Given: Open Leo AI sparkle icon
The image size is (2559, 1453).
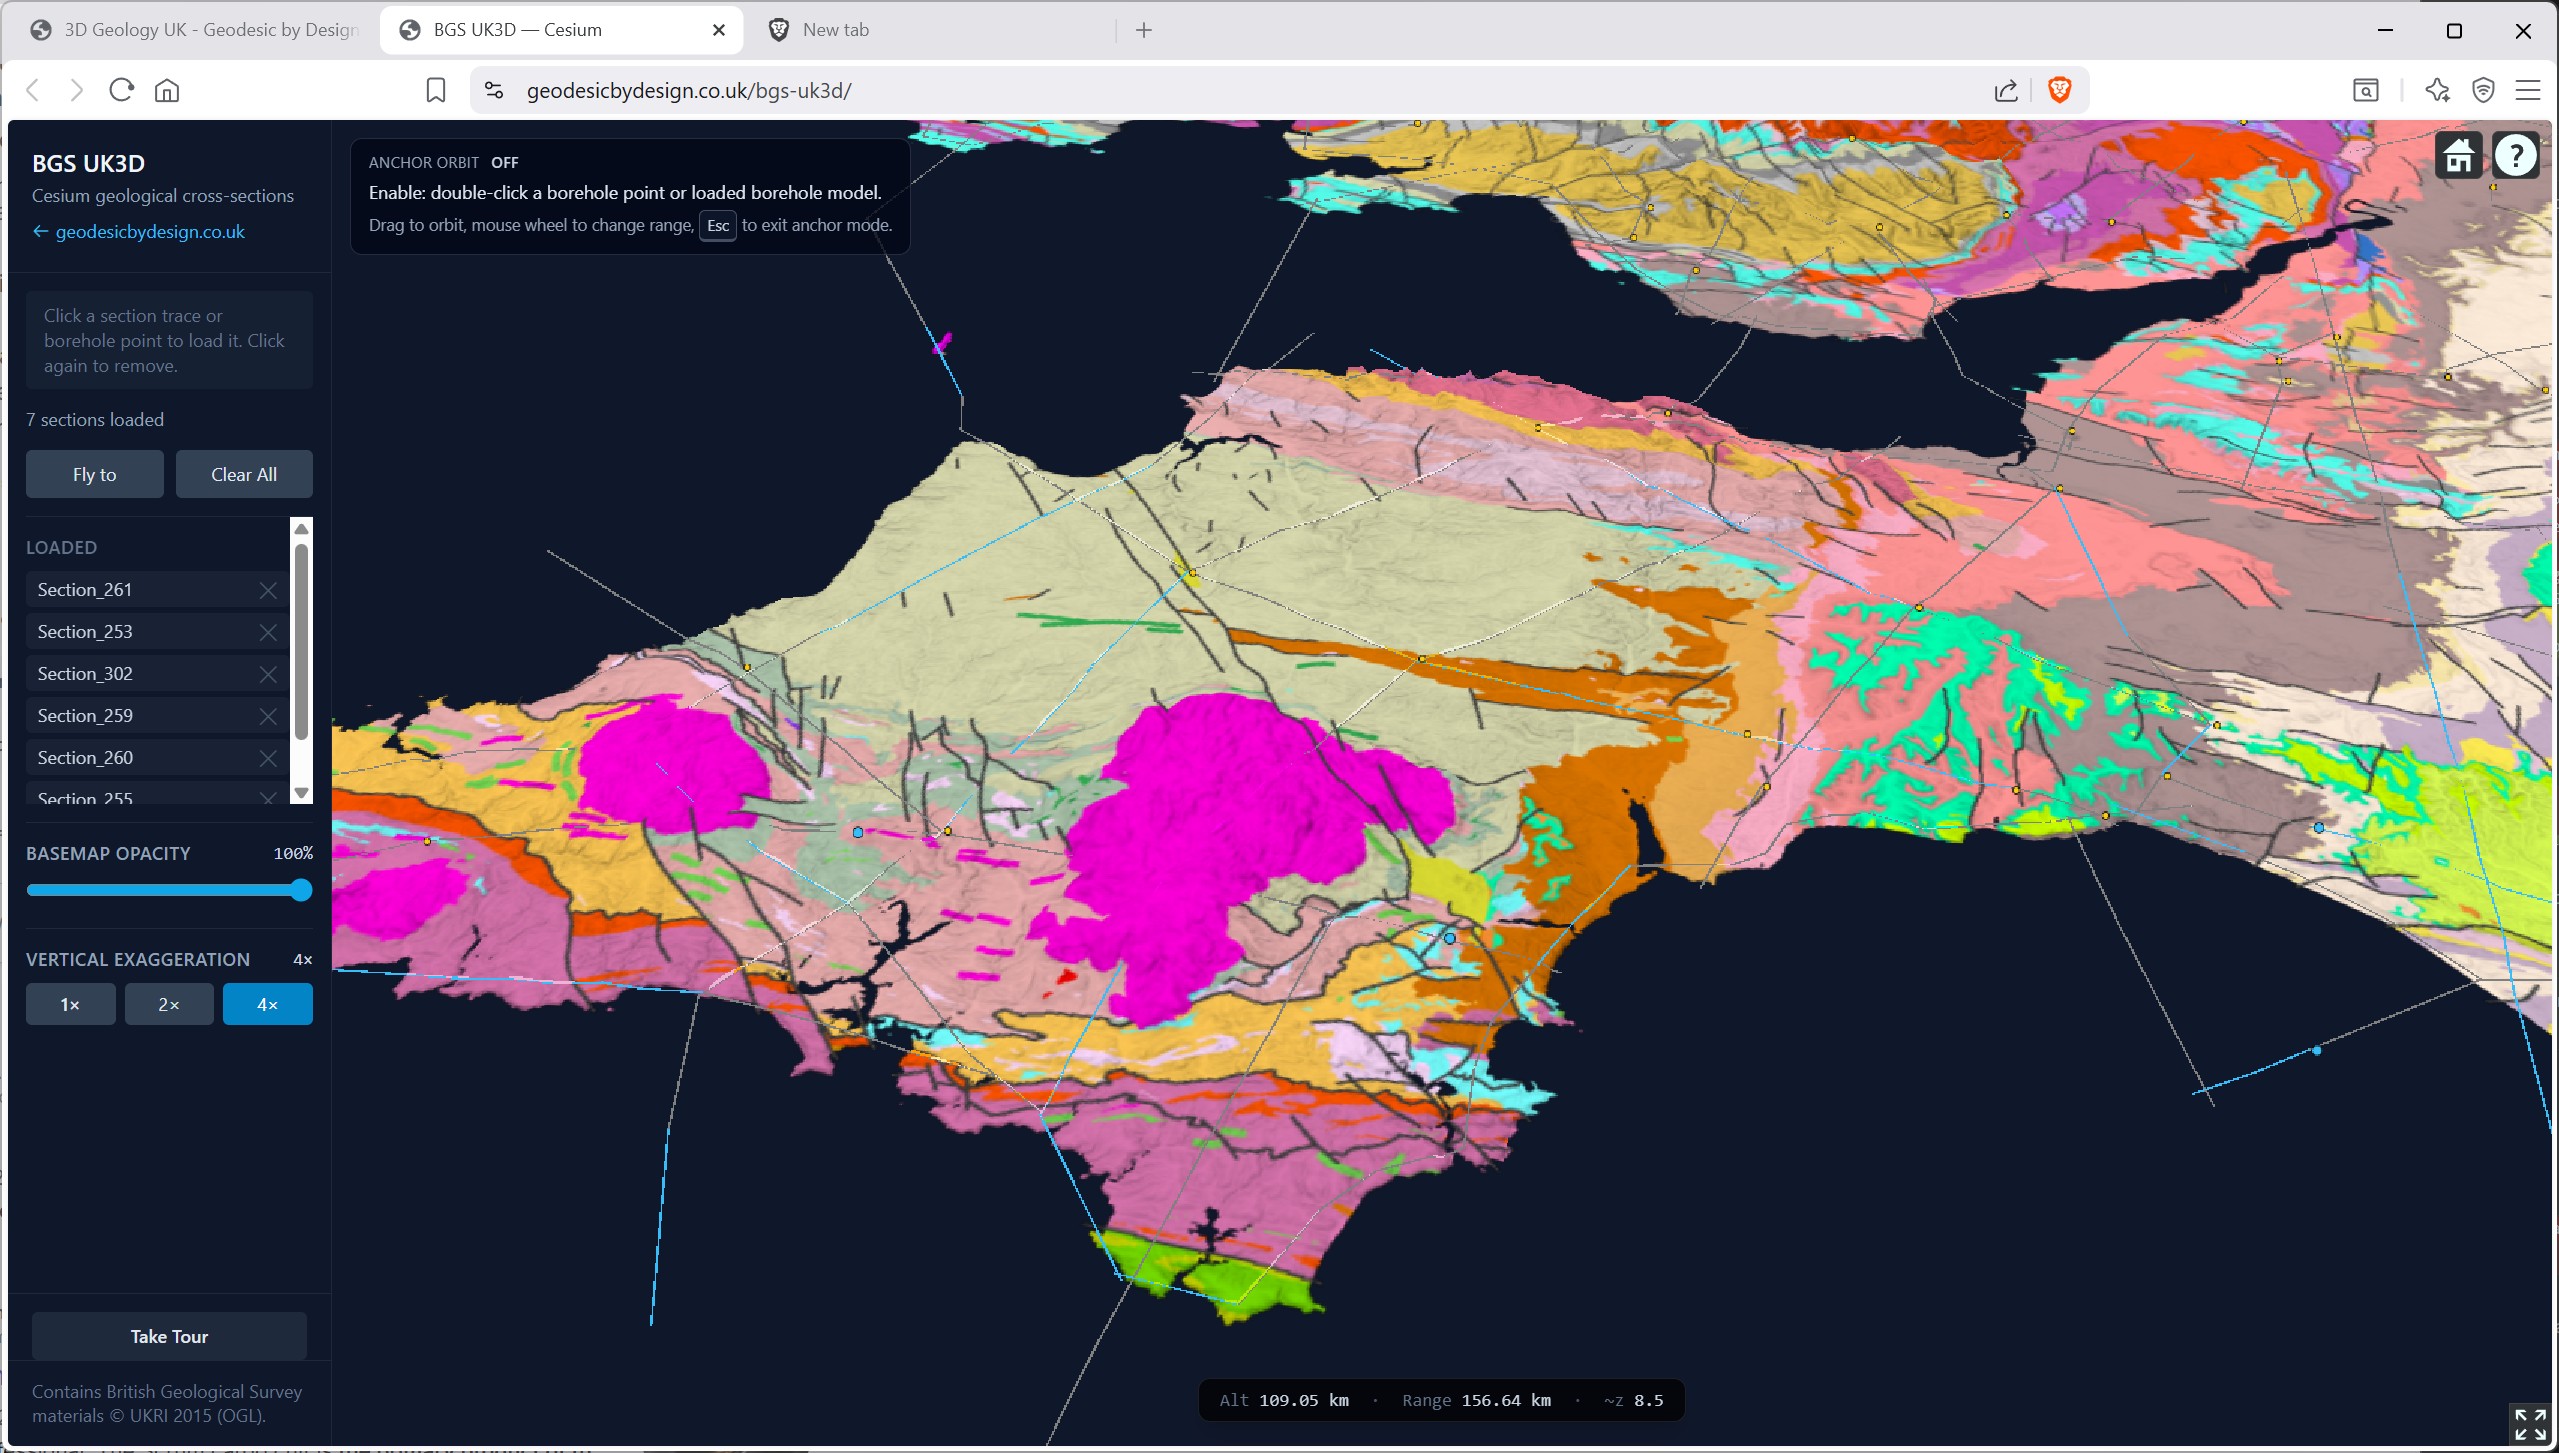Looking at the screenshot, I should 2437,90.
